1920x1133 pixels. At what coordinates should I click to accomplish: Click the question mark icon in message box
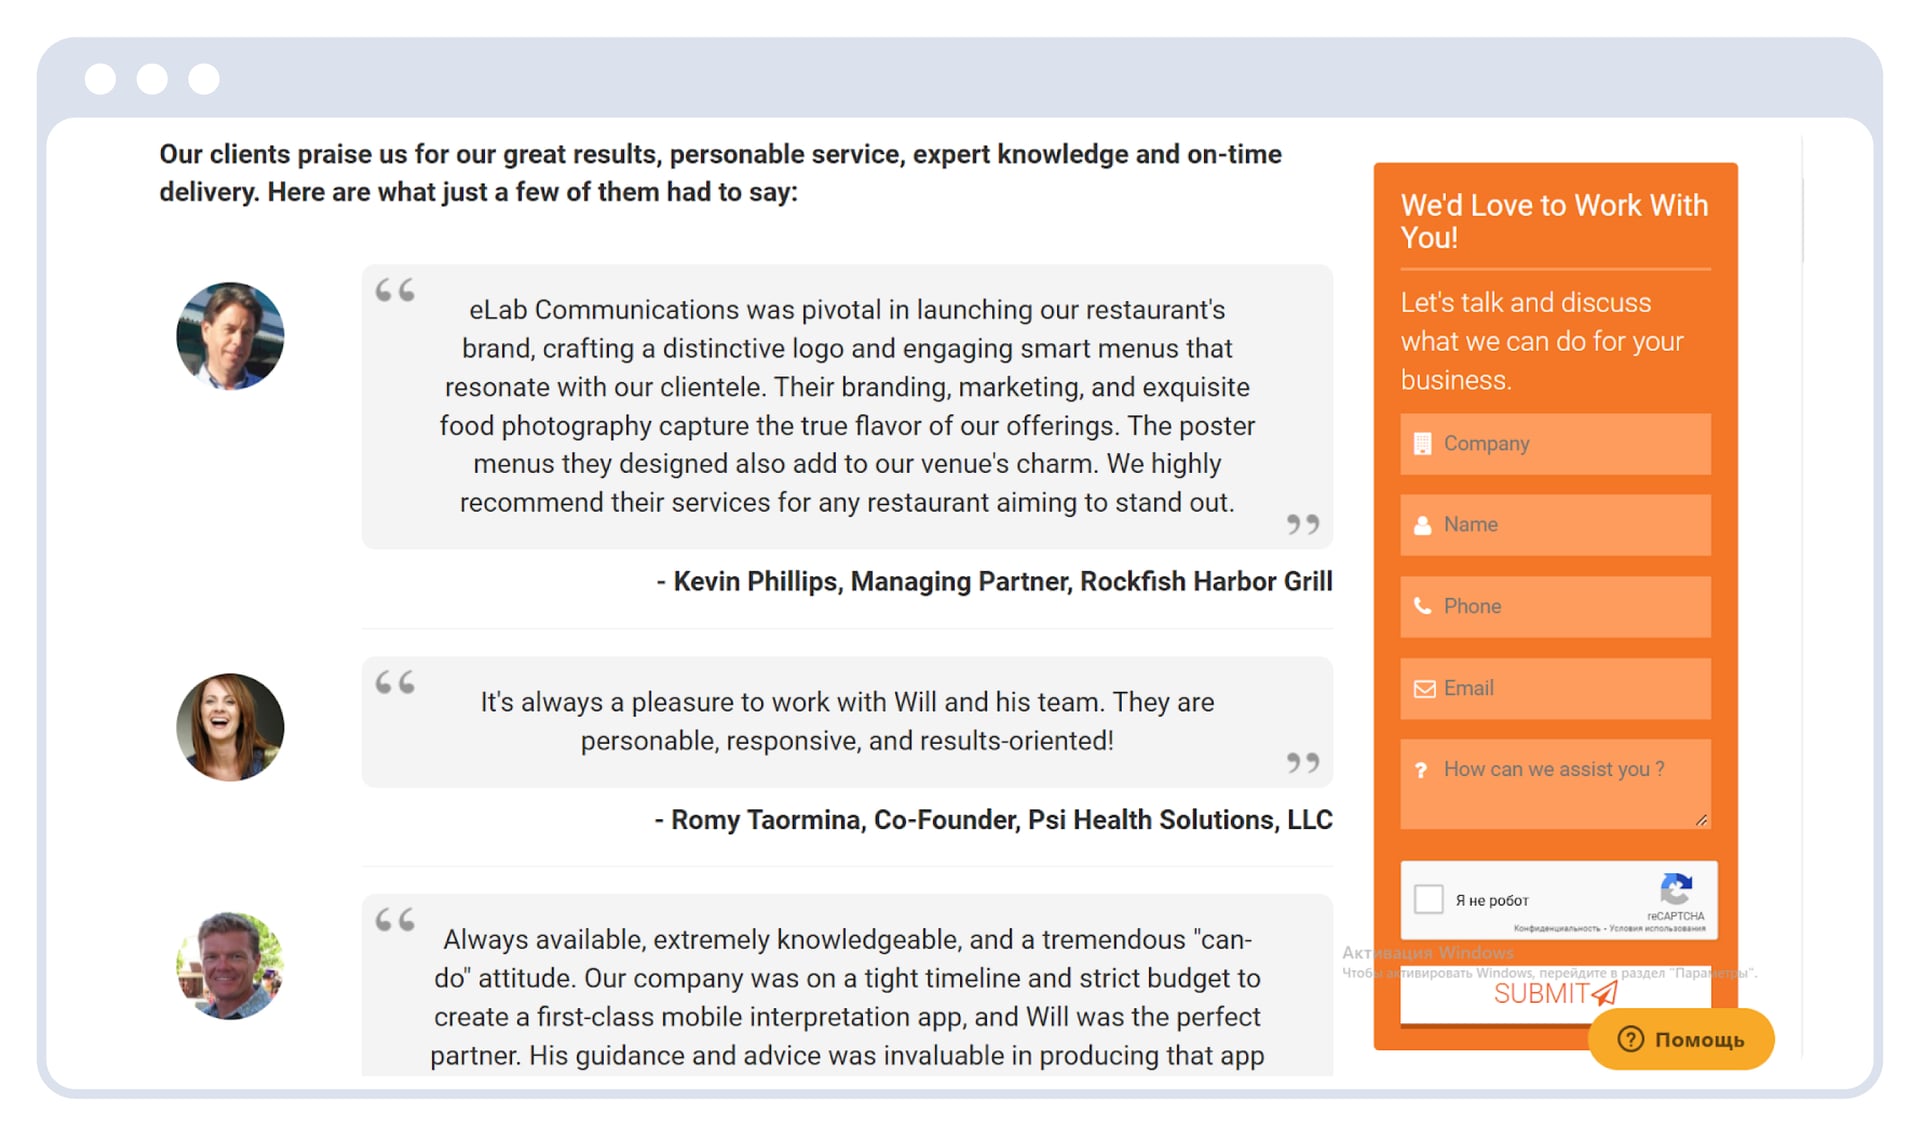pyautogui.click(x=1421, y=770)
